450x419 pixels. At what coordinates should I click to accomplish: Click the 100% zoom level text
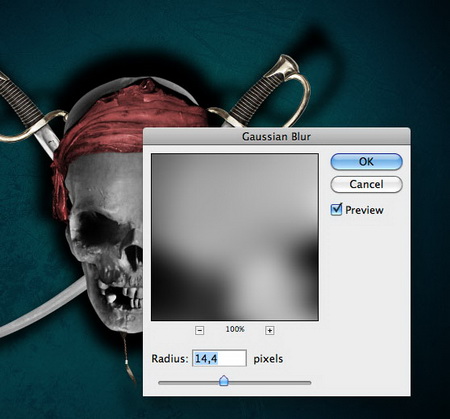point(235,329)
